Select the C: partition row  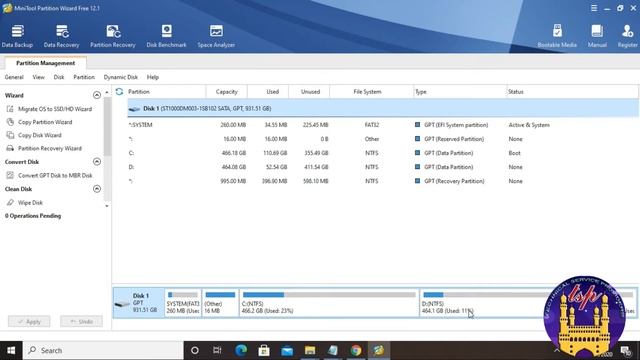click(x=383, y=153)
